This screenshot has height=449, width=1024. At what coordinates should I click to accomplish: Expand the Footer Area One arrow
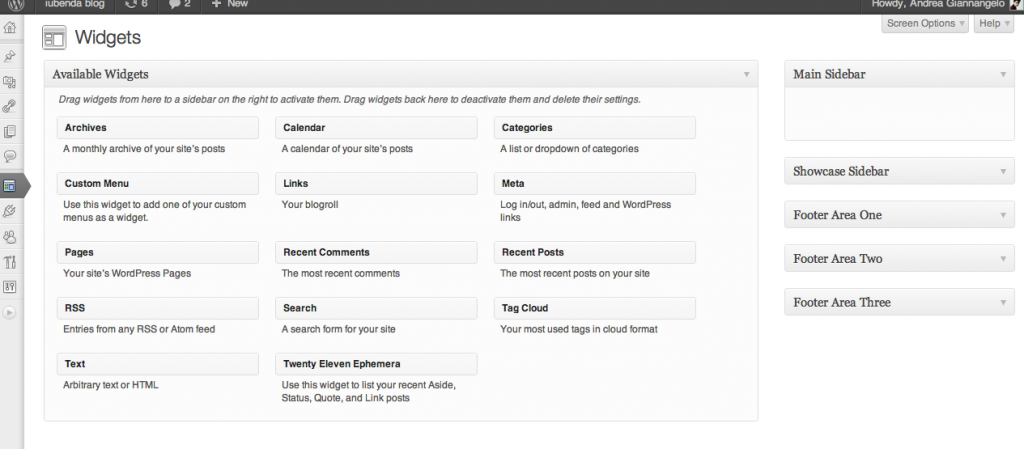click(x=1004, y=215)
